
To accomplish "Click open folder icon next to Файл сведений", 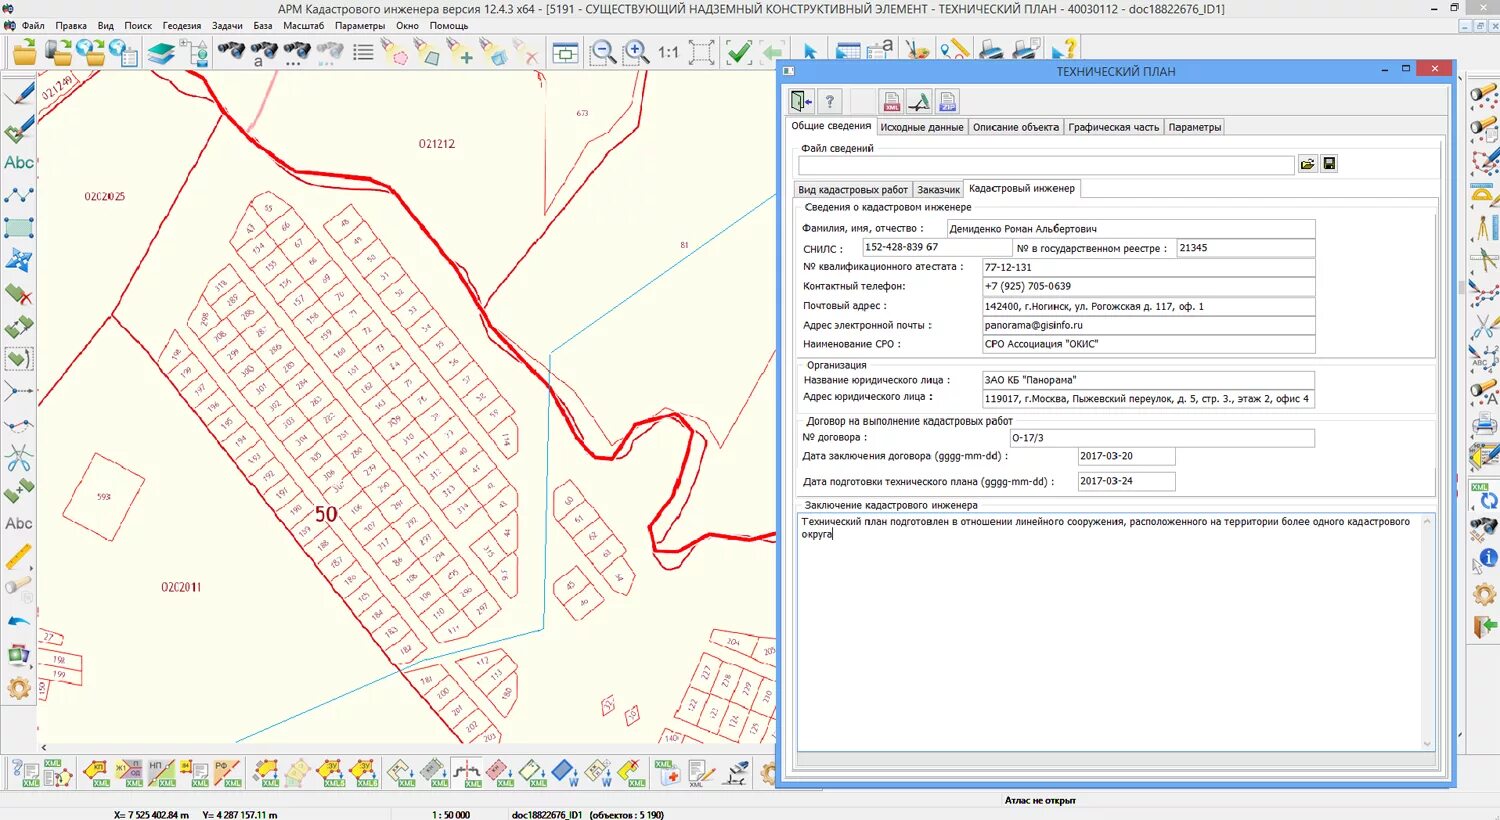I will pyautogui.click(x=1307, y=164).
